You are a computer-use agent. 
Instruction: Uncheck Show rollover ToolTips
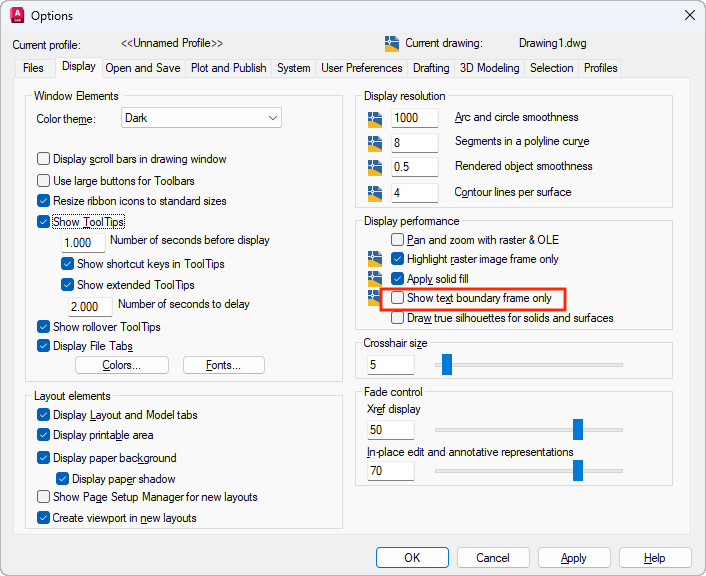point(43,327)
